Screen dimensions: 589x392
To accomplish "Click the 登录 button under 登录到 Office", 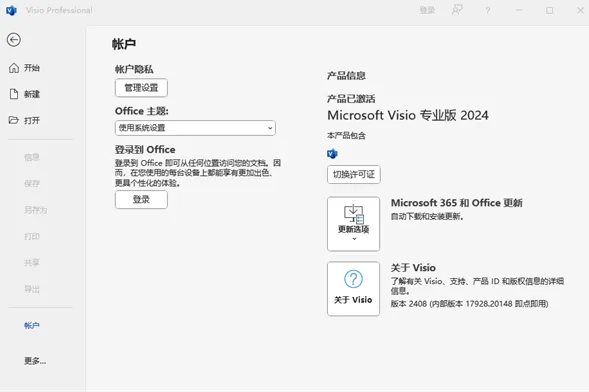I will point(141,199).
